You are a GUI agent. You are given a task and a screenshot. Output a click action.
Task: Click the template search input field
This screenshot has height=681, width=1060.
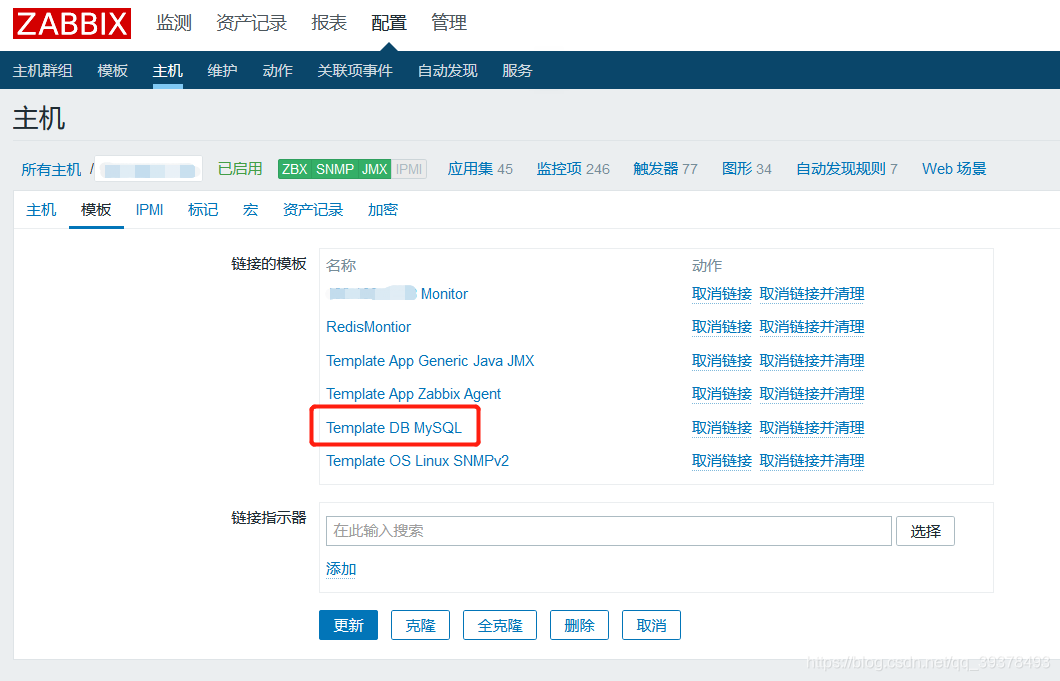[x=608, y=531]
